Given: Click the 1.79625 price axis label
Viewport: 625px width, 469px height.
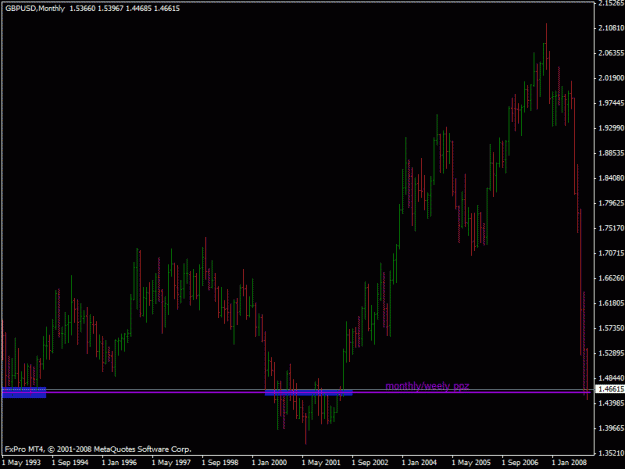Looking at the screenshot, I should pos(611,203).
